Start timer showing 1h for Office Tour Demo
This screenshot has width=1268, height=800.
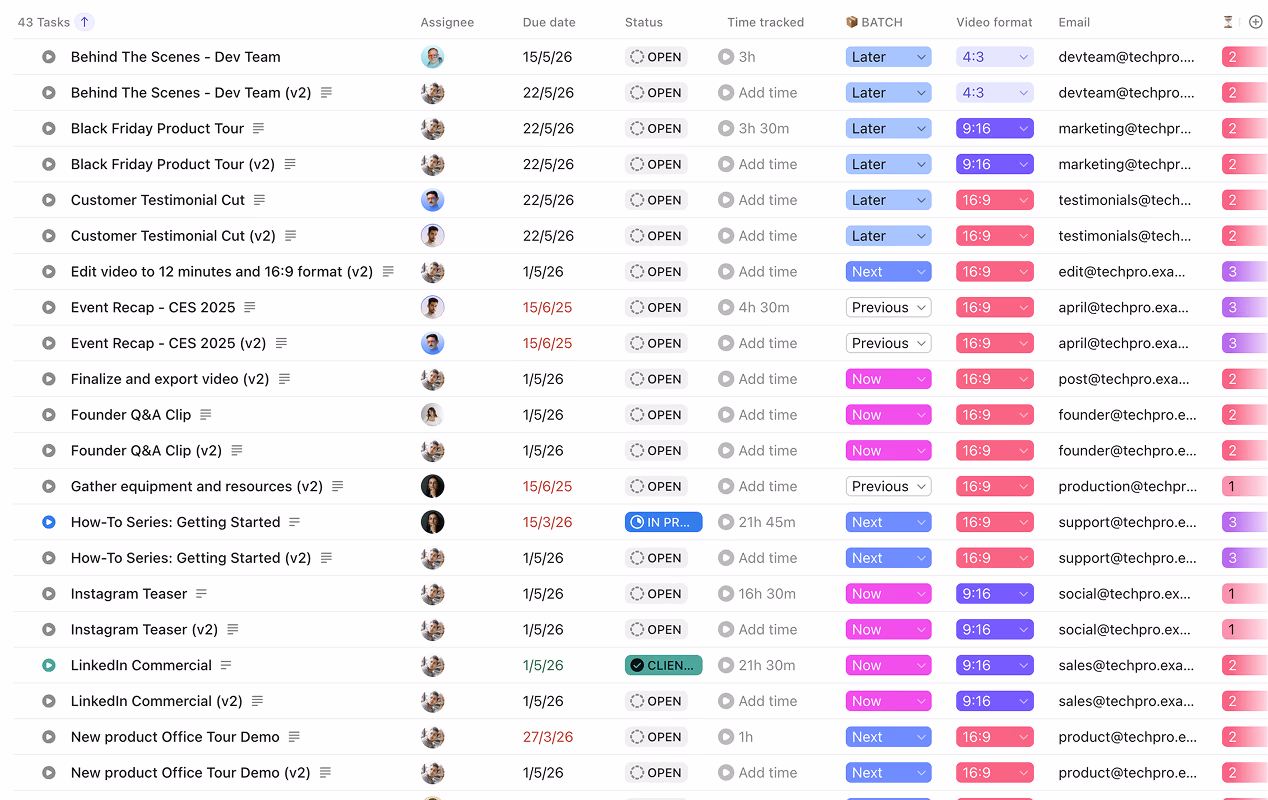[x=726, y=737]
